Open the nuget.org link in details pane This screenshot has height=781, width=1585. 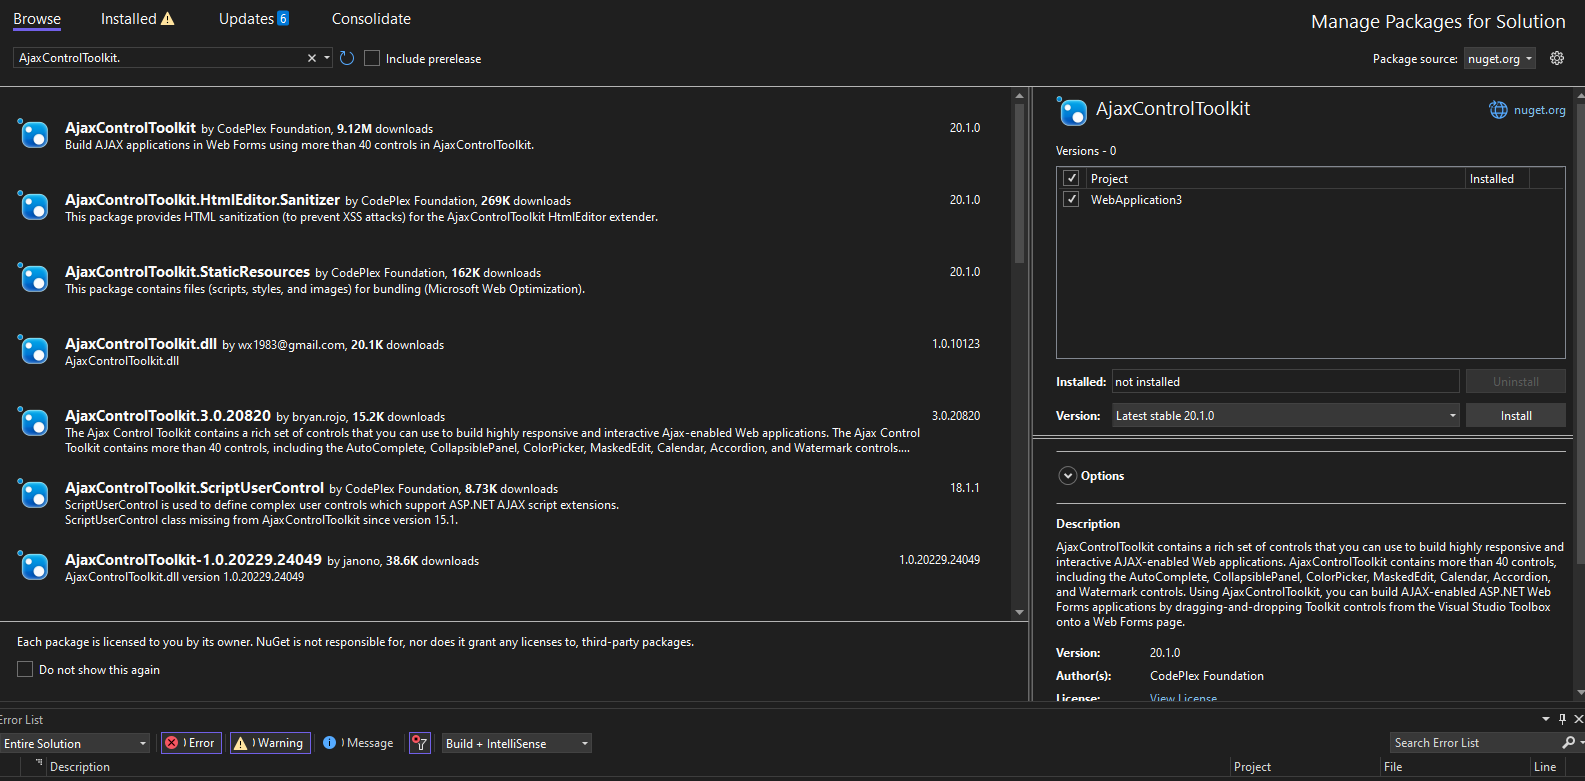point(1539,110)
